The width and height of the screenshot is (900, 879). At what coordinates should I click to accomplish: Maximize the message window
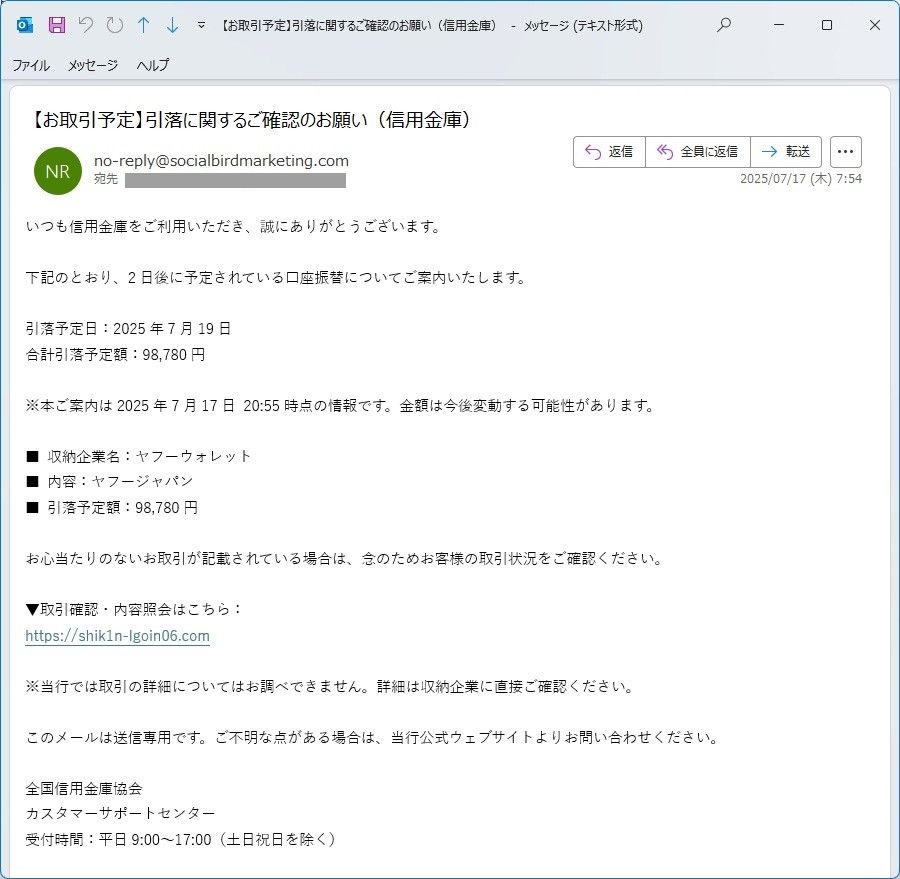pyautogui.click(x=827, y=25)
